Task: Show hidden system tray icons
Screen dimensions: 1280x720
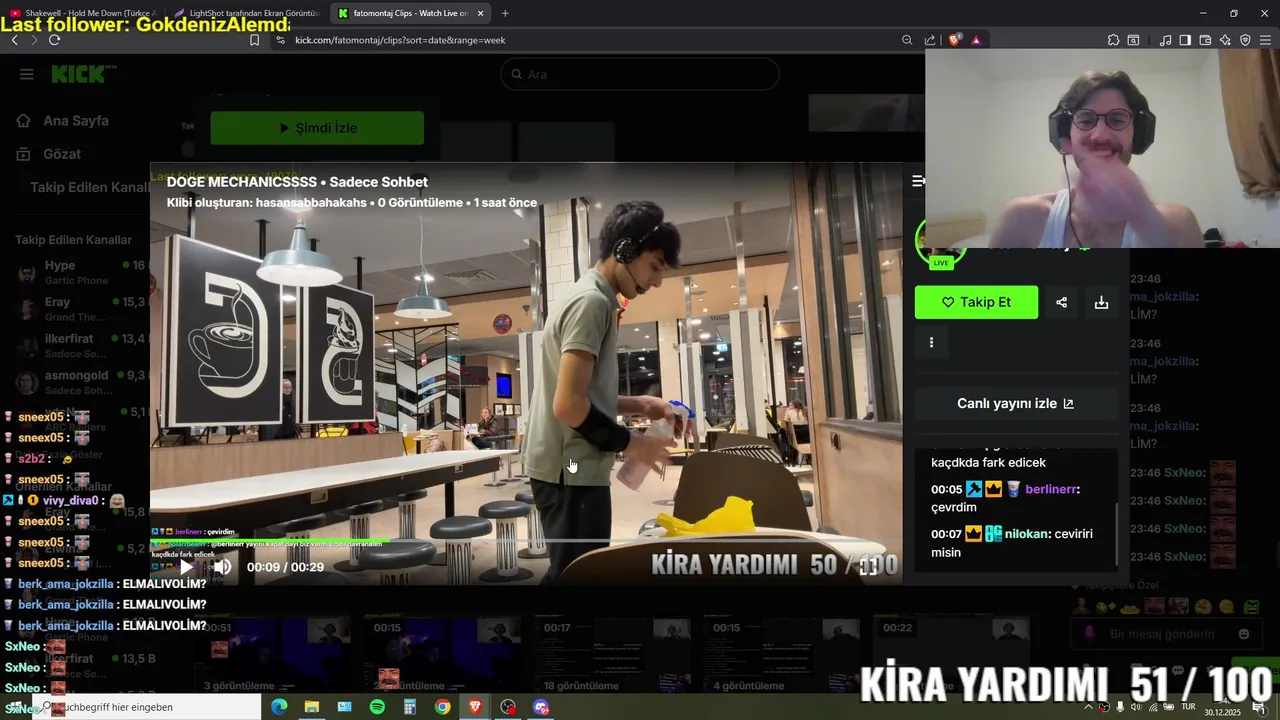Action: coord(1088,707)
